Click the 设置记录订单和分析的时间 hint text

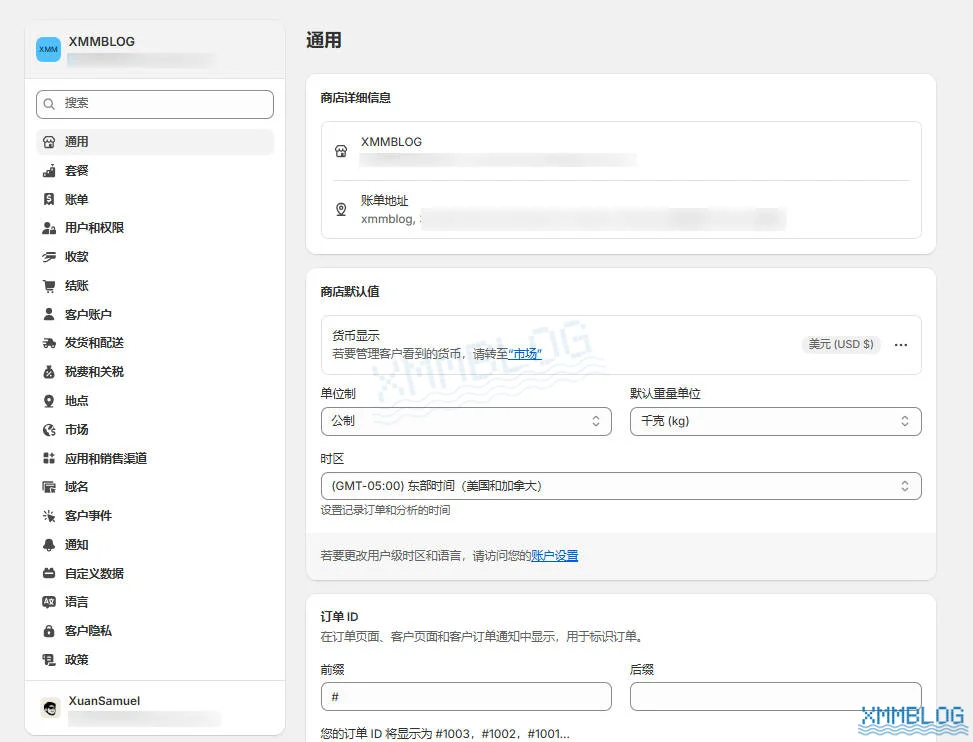pyautogui.click(x=385, y=511)
